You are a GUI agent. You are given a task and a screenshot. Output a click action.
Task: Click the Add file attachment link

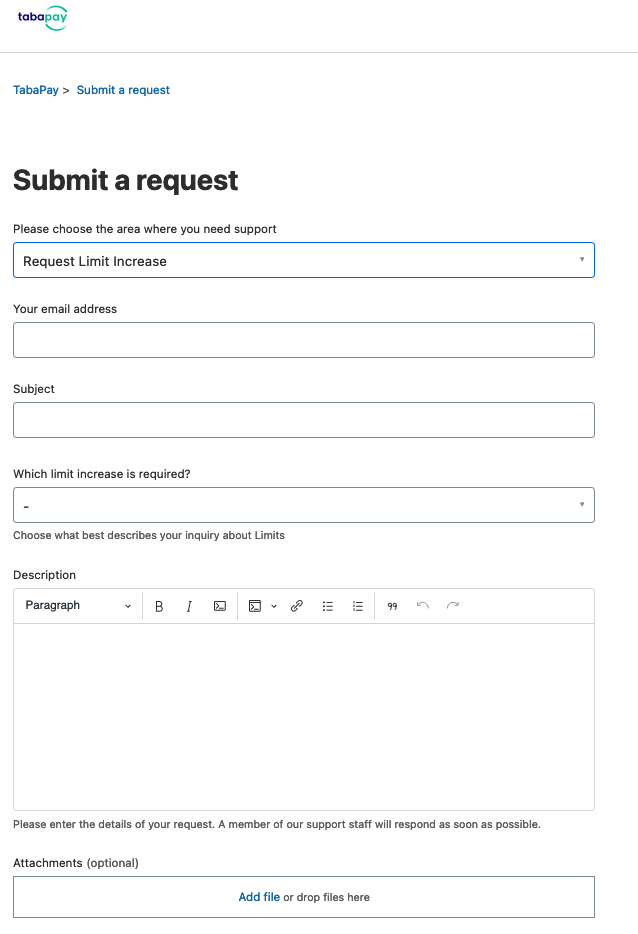click(x=259, y=896)
